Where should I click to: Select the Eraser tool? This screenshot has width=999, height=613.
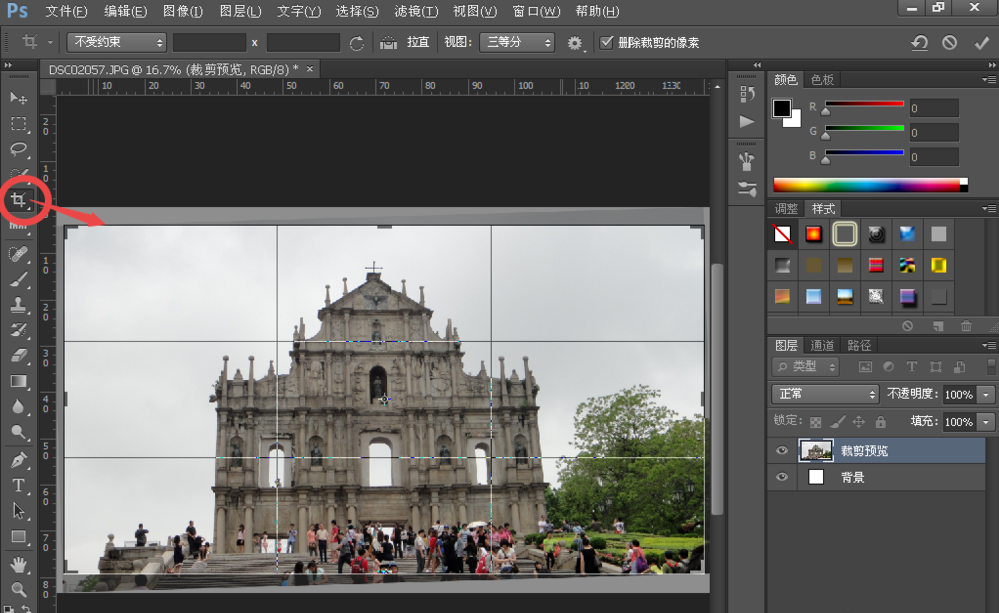(18, 355)
